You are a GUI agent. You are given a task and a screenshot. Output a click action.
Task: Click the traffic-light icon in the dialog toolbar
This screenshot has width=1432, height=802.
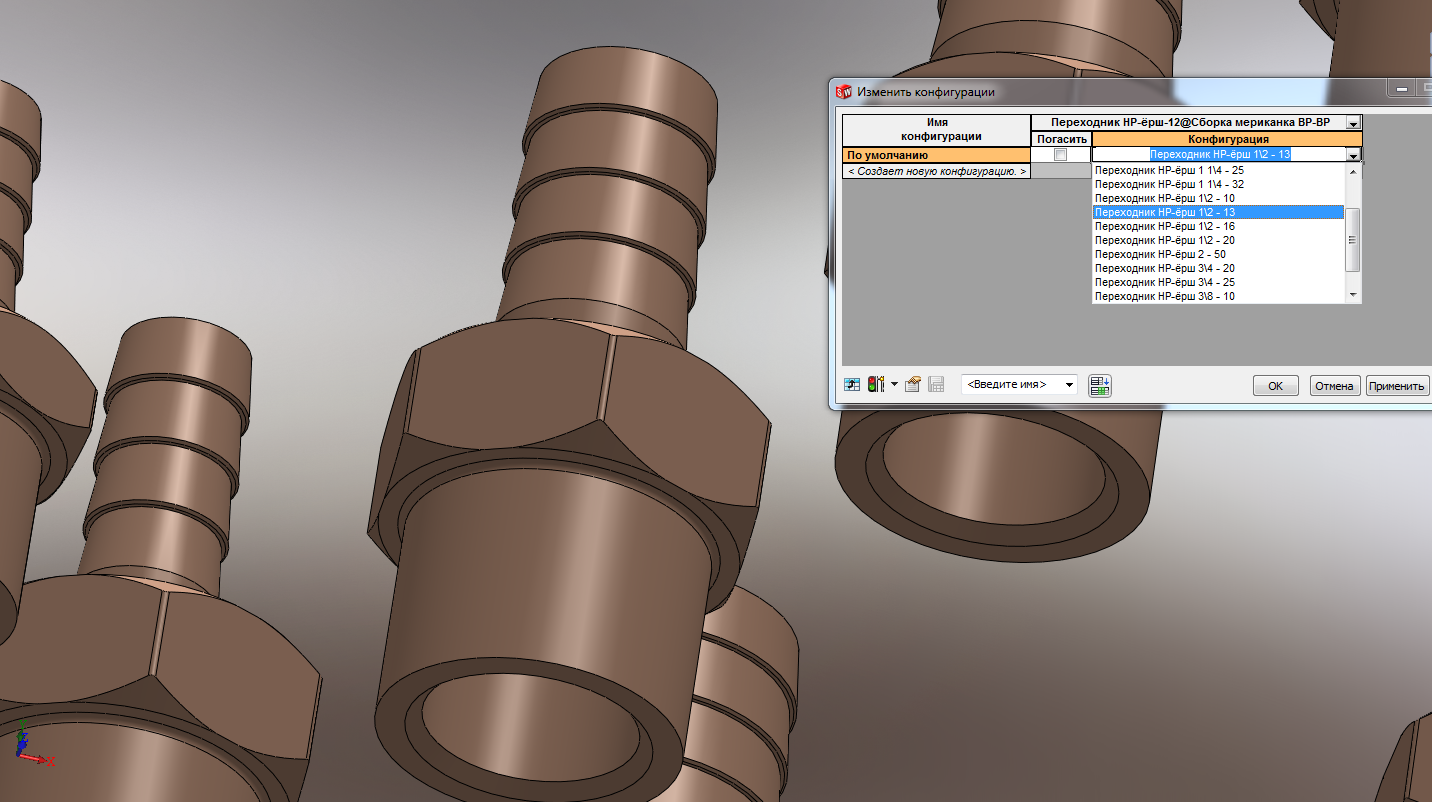click(876, 385)
